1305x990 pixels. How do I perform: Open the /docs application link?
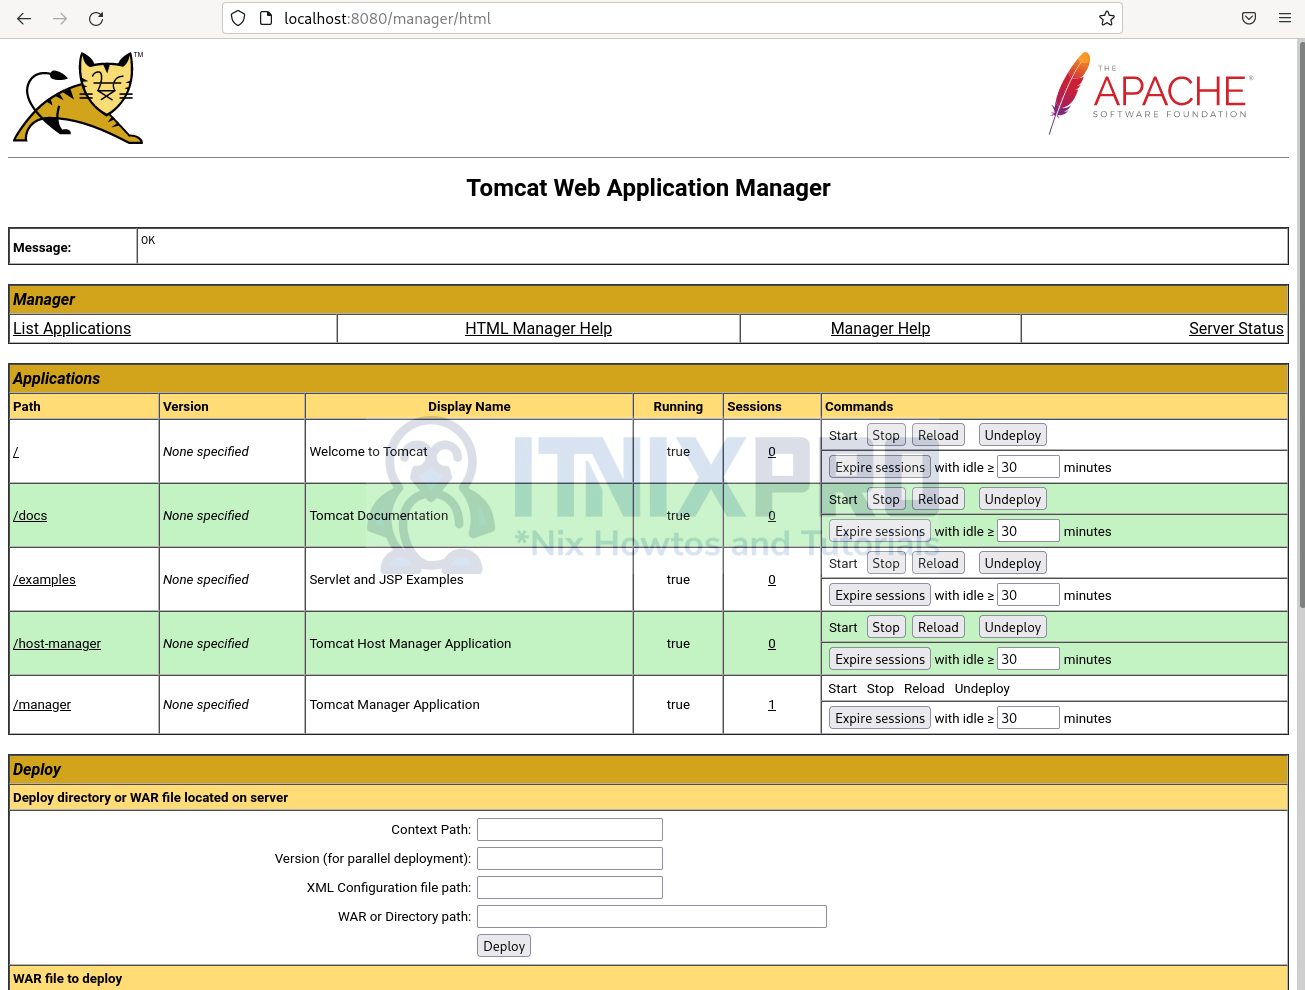30,516
